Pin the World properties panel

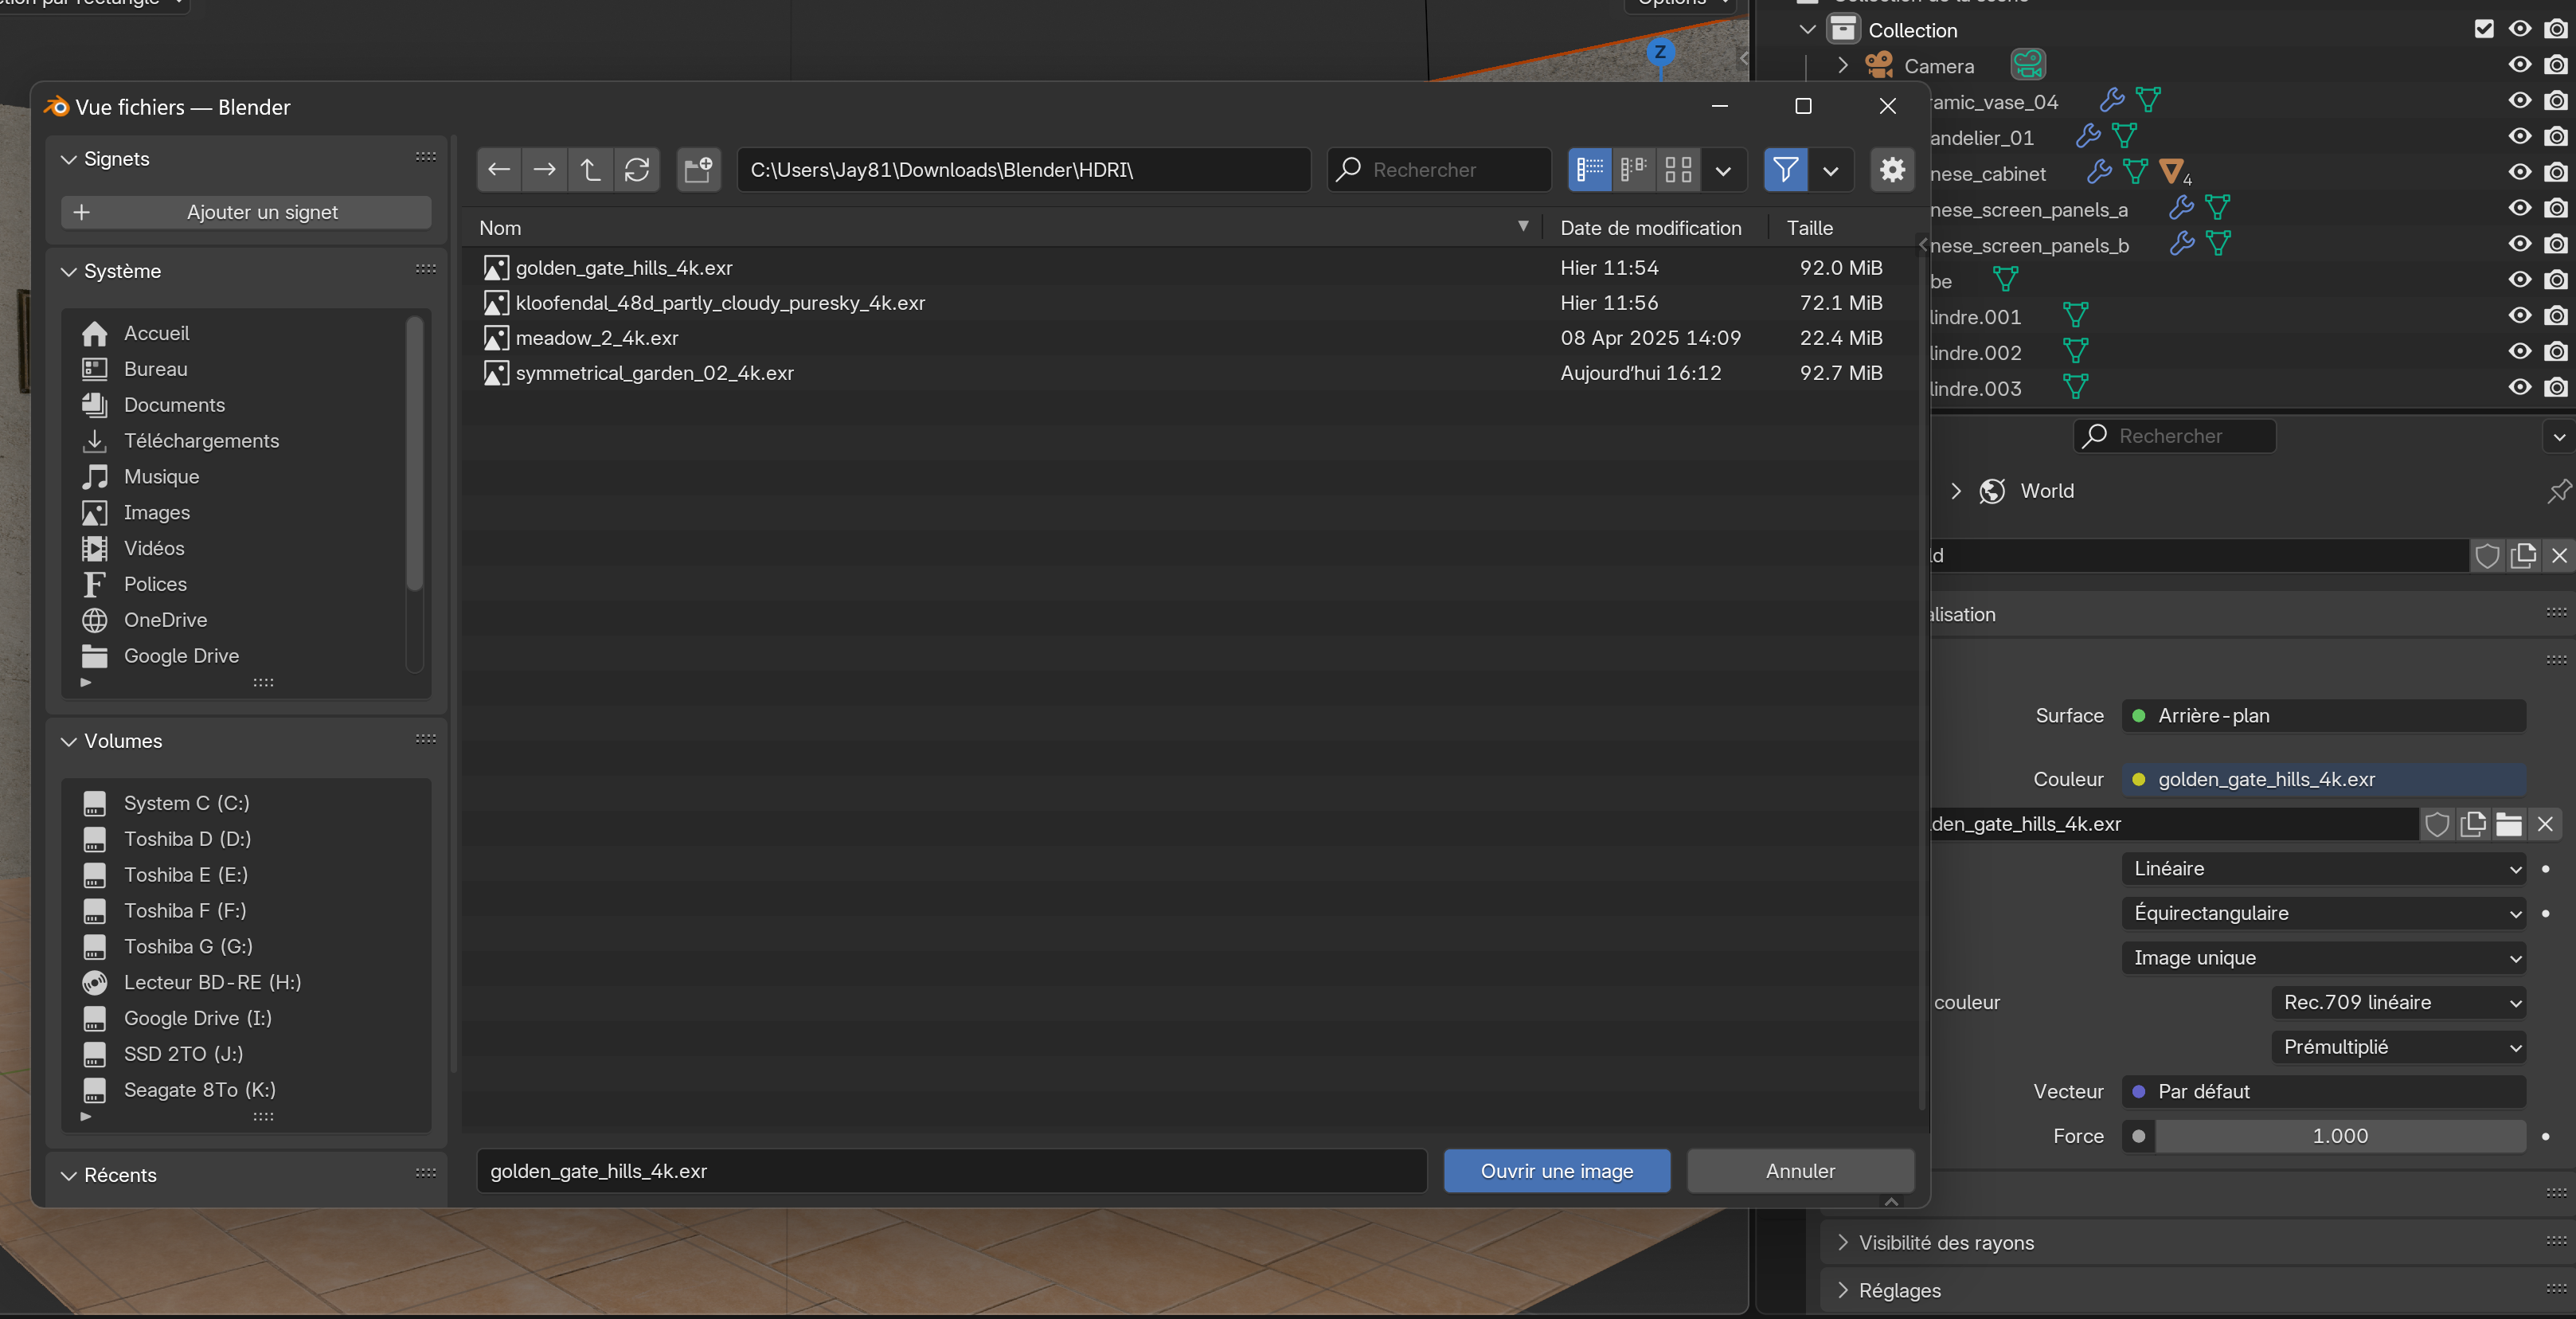point(2558,491)
